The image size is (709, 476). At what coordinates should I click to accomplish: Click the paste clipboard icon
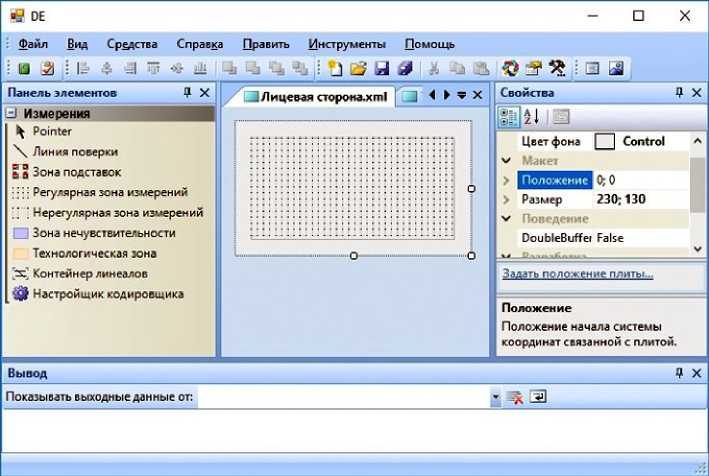click(481, 68)
